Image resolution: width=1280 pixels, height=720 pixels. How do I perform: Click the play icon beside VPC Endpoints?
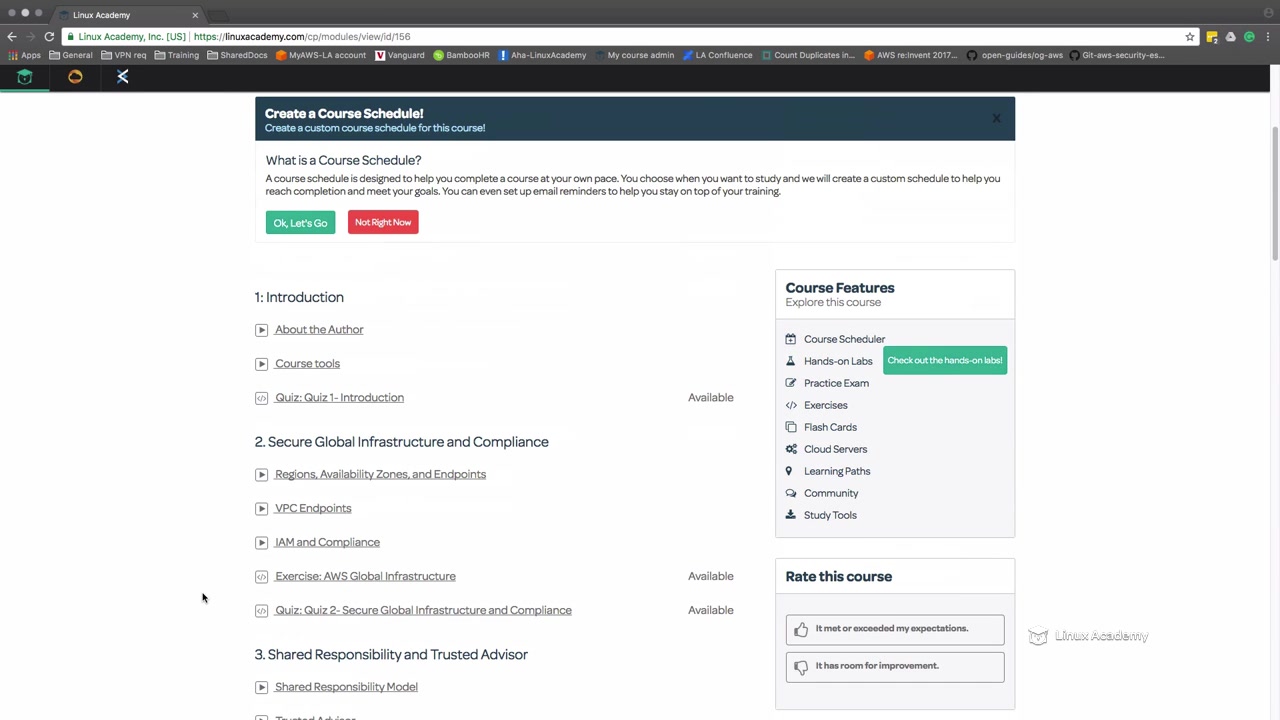(x=261, y=509)
